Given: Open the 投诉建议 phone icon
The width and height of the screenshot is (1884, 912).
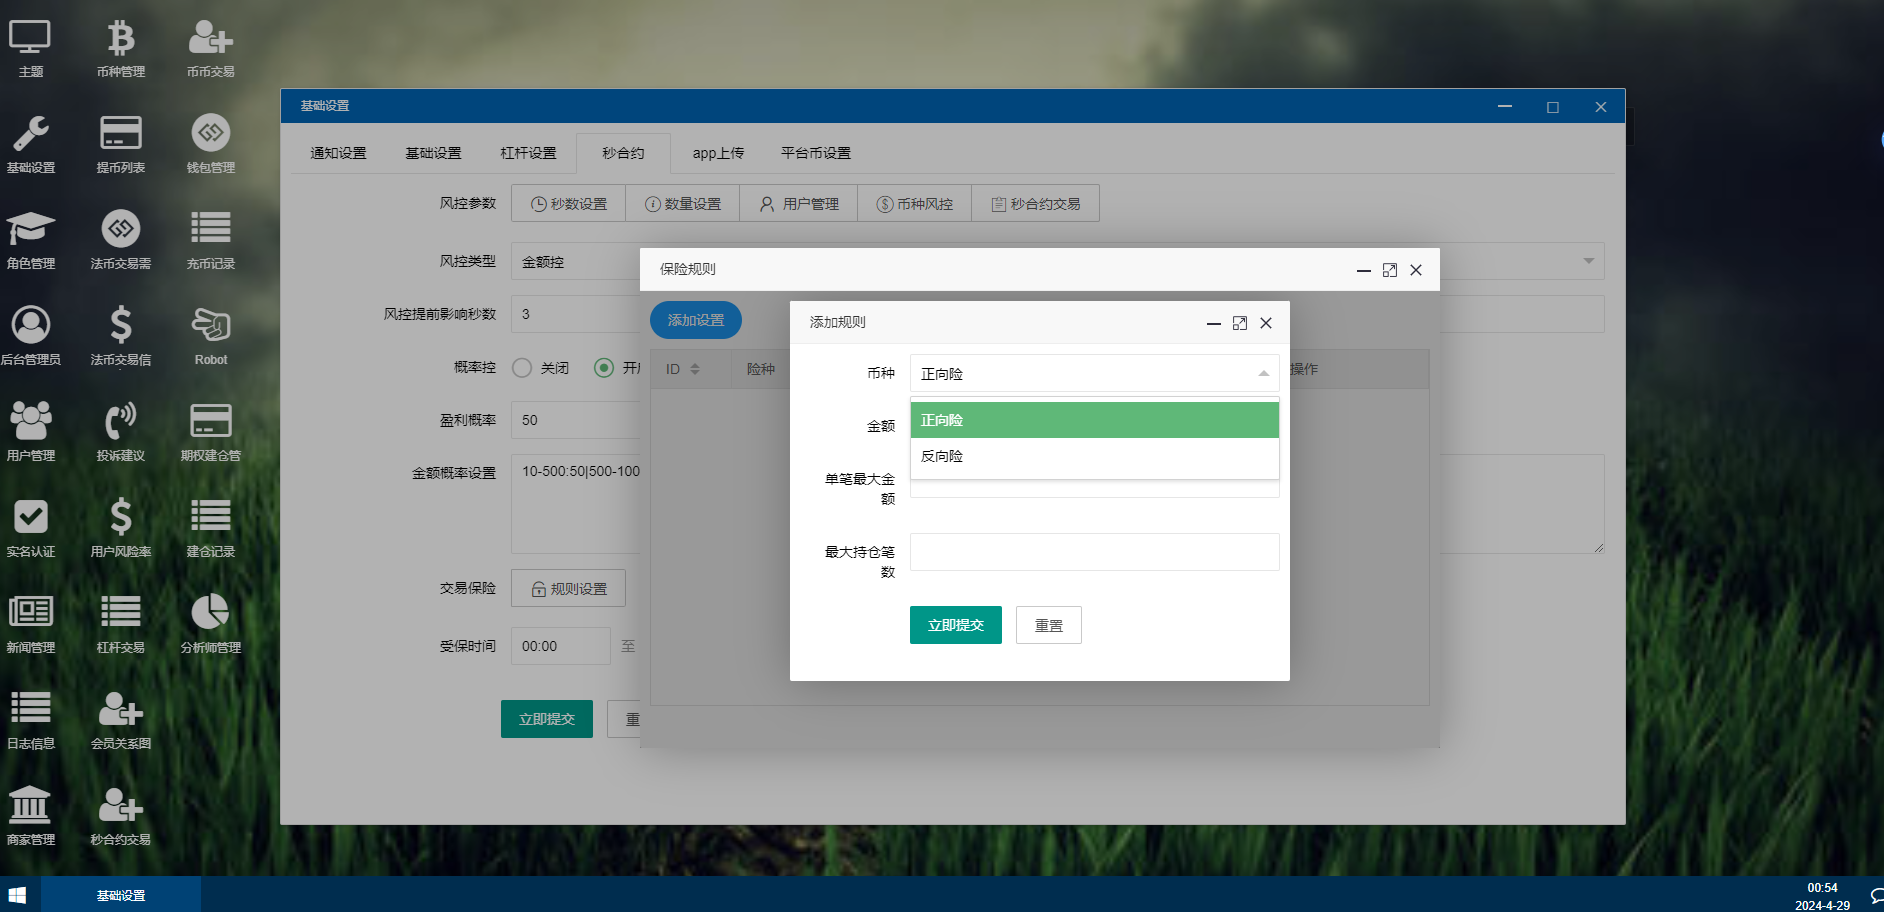Looking at the screenshot, I should click(x=121, y=431).
